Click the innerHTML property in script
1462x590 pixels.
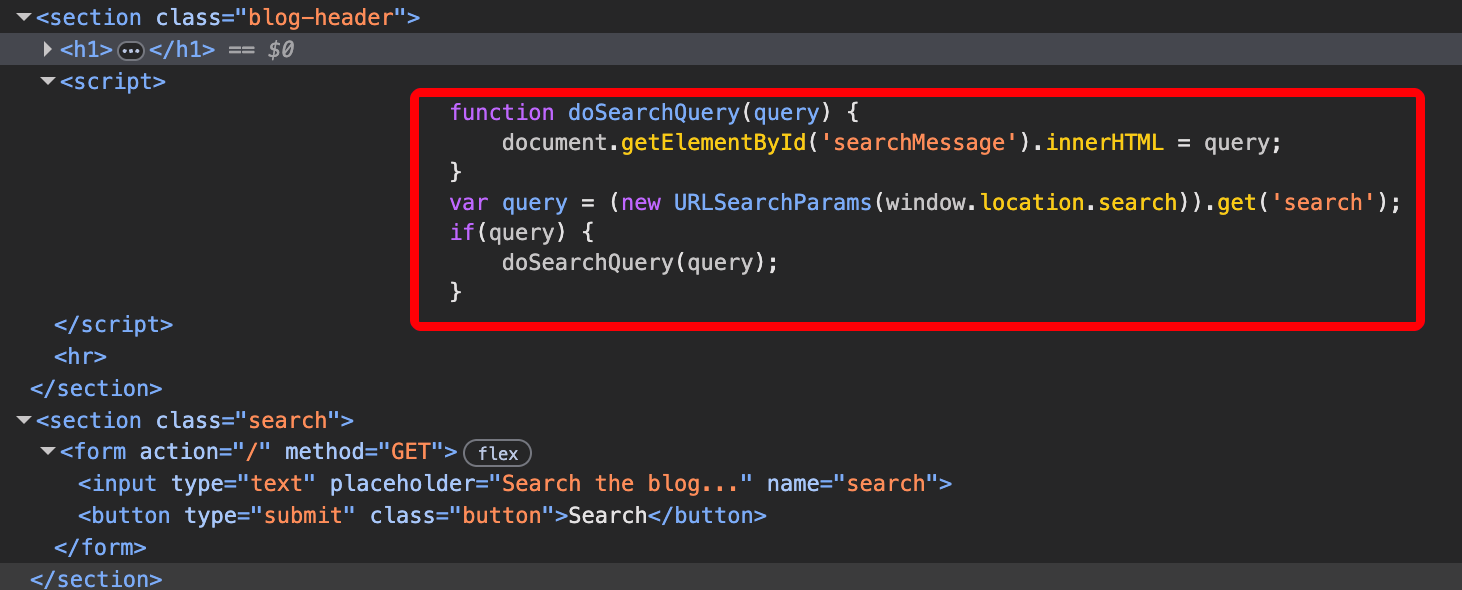tap(1104, 143)
